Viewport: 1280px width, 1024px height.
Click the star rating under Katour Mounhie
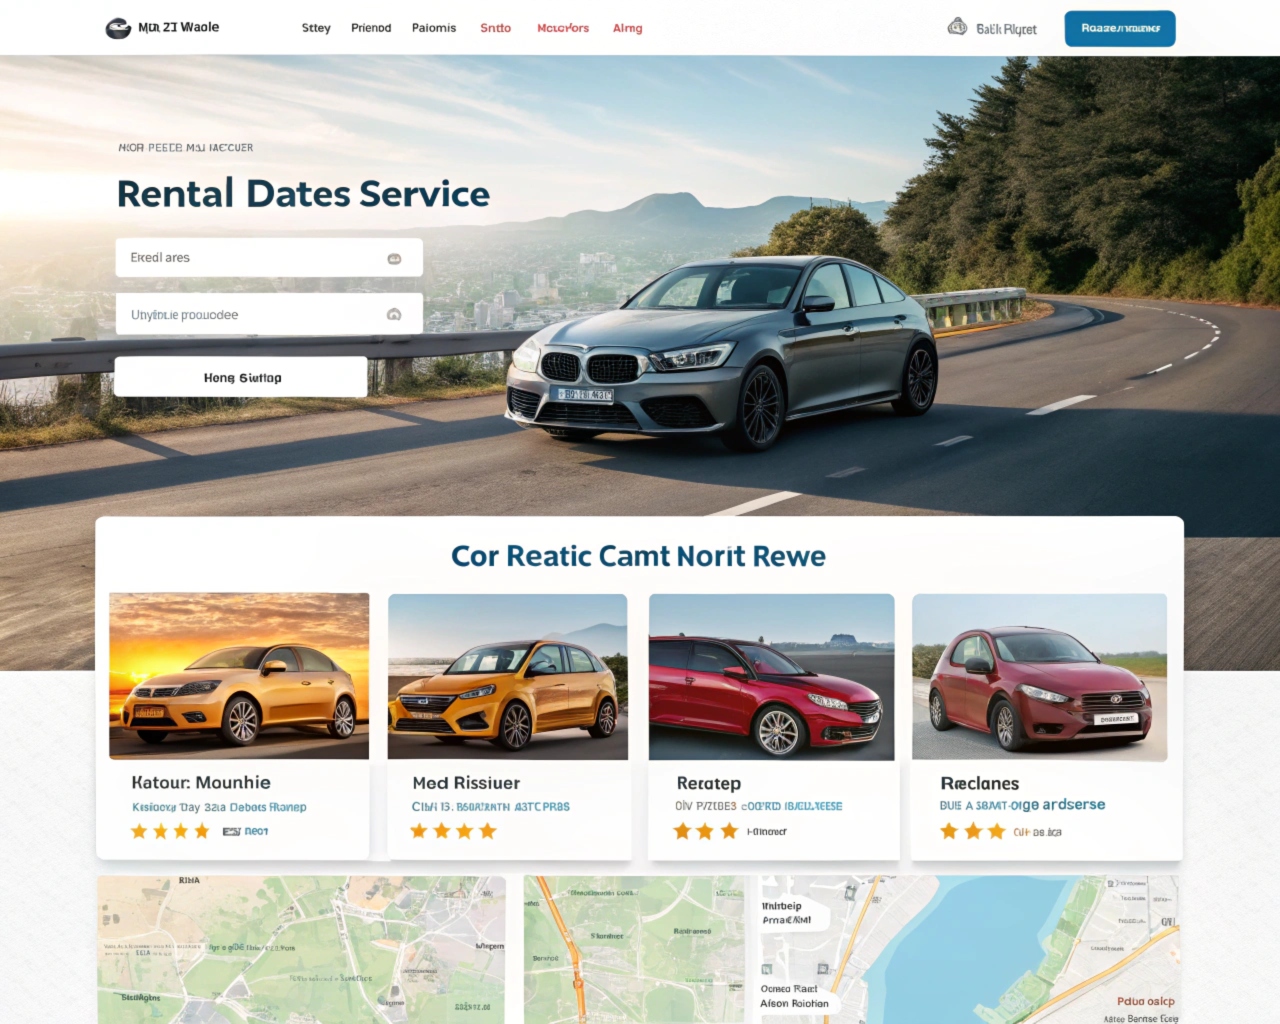click(170, 831)
